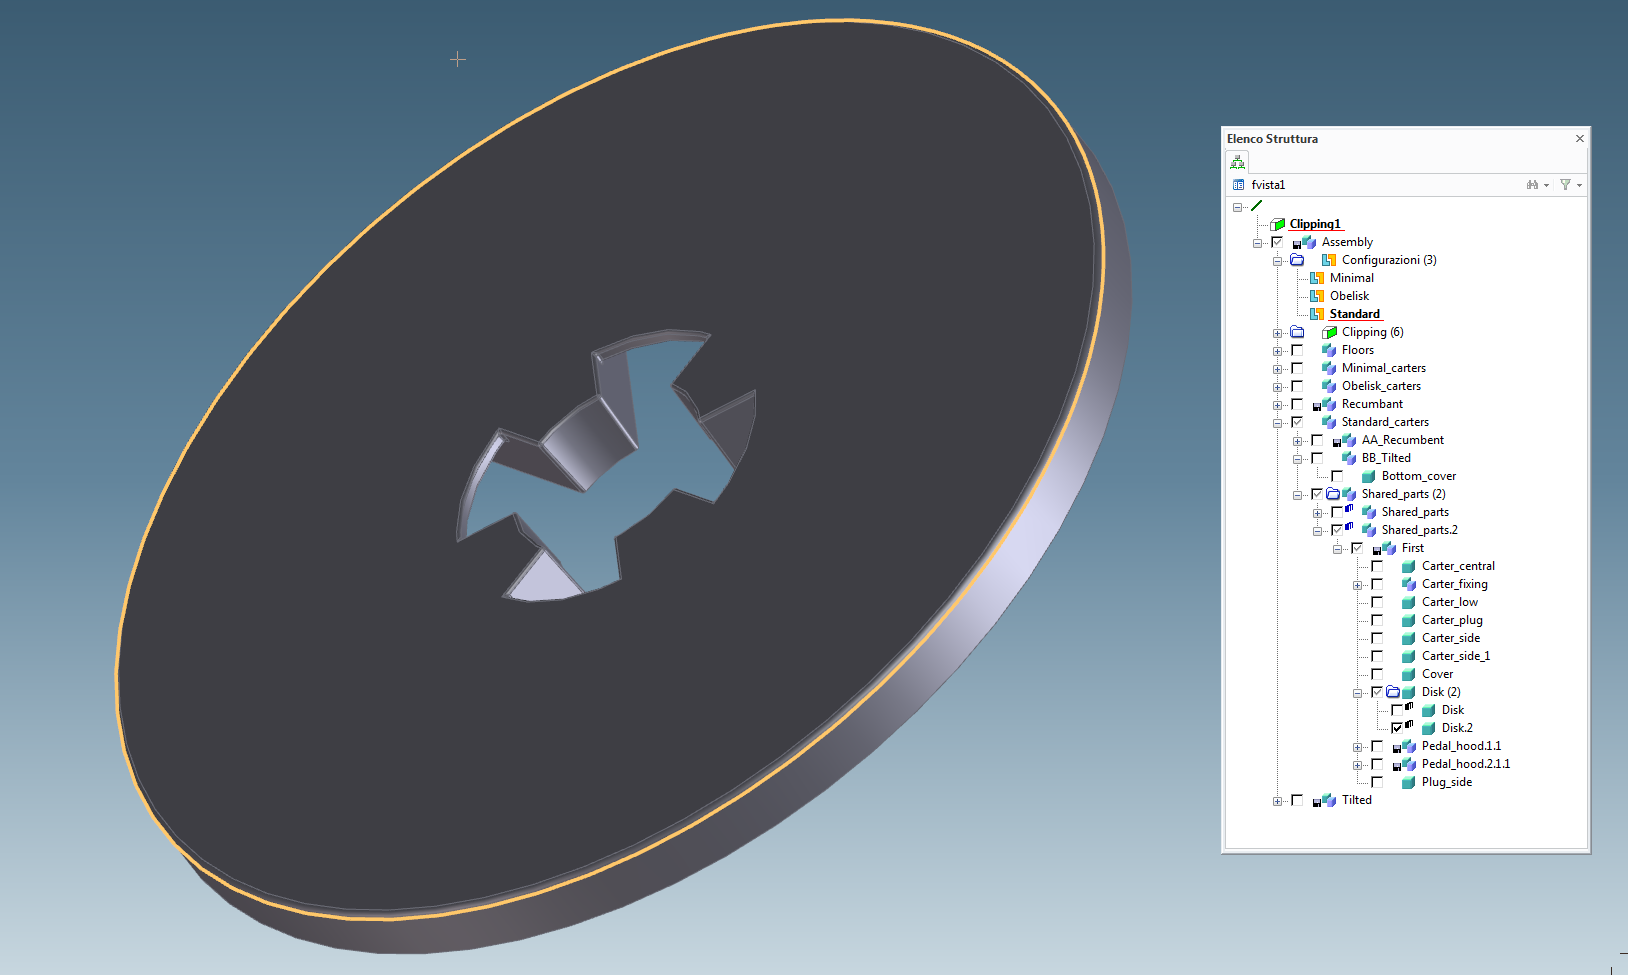Expand the Floors node
This screenshot has height=975, width=1628.
[x=1277, y=351]
